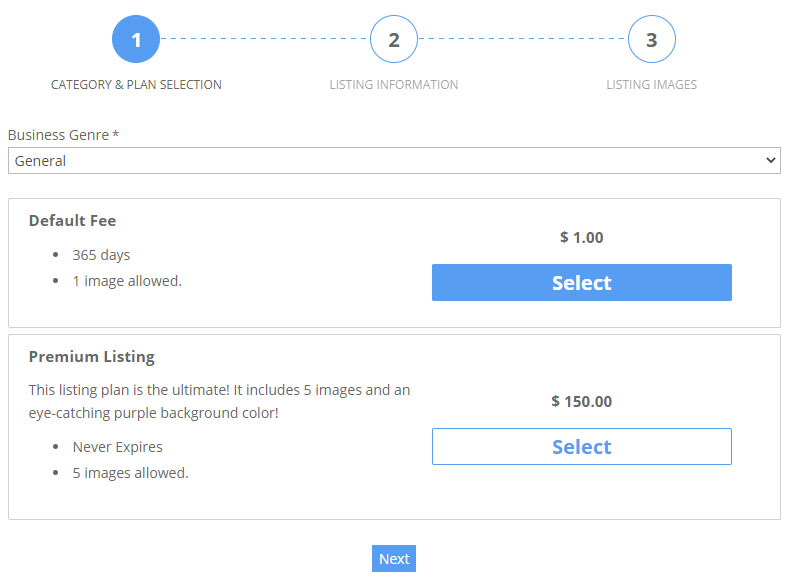The image size is (791, 582).
Task: Click the Premium Listing description paragraph
Action: click(219, 401)
